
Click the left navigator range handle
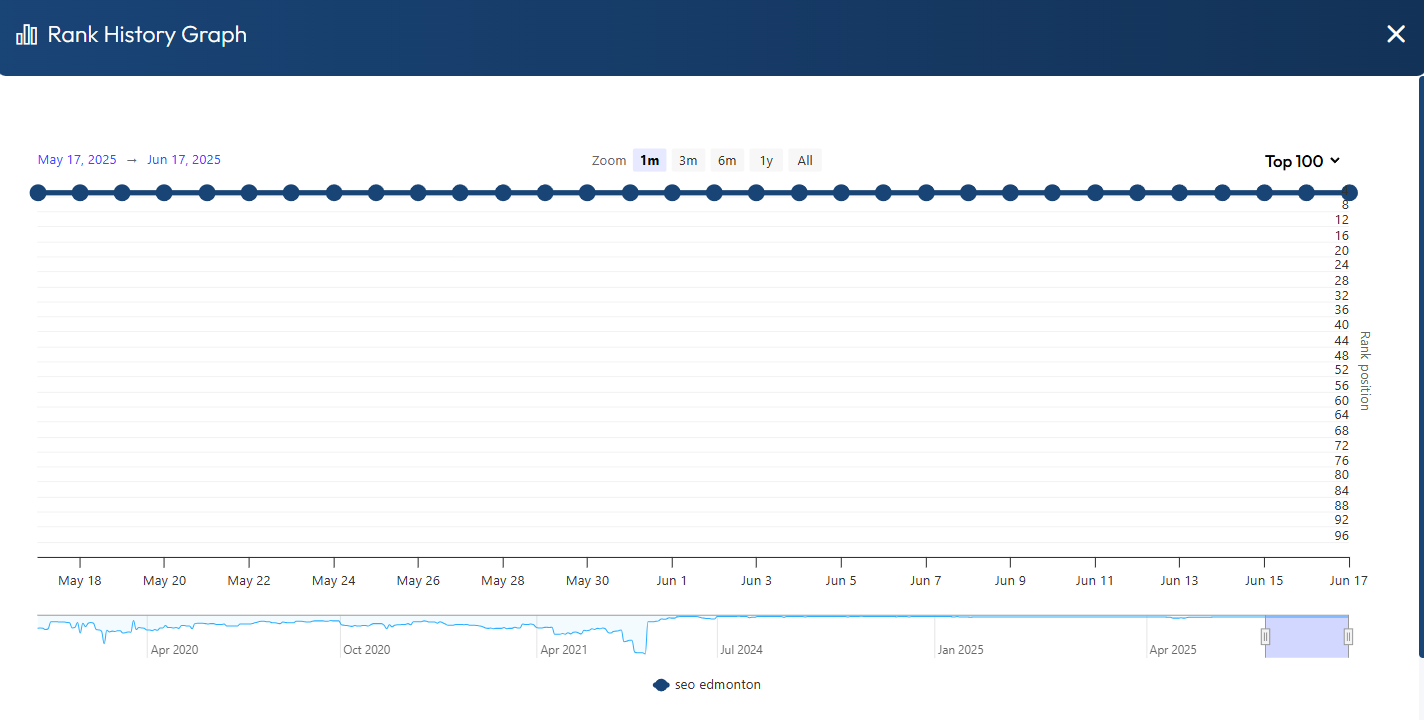(x=1265, y=636)
